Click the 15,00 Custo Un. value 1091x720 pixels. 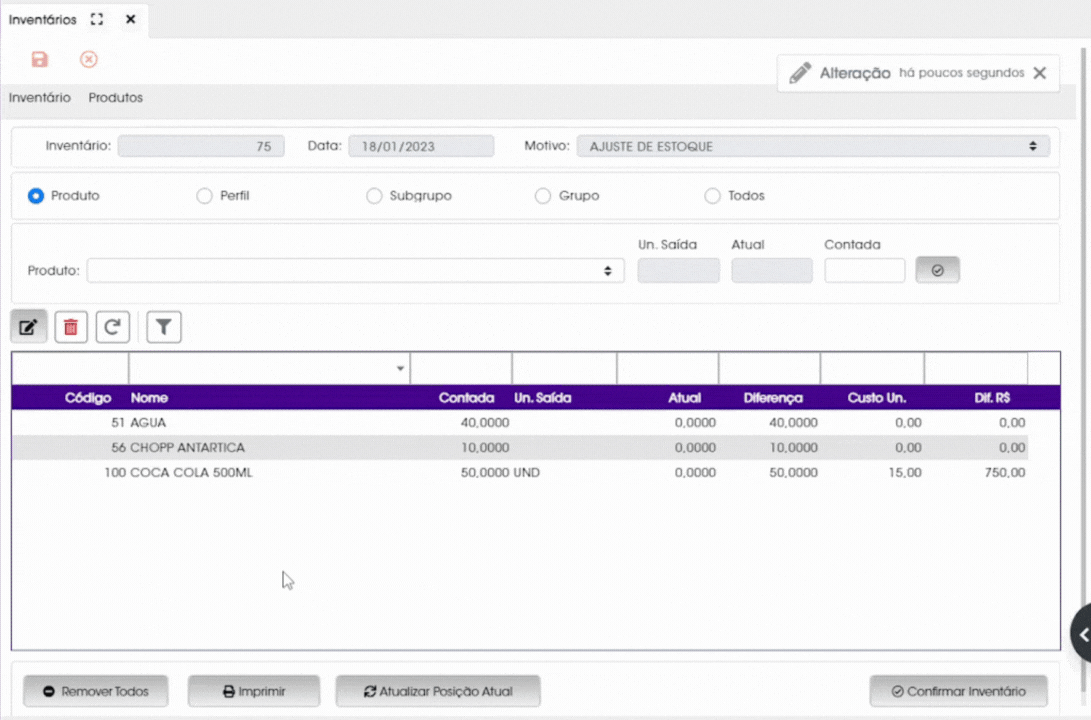click(x=905, y=473)
